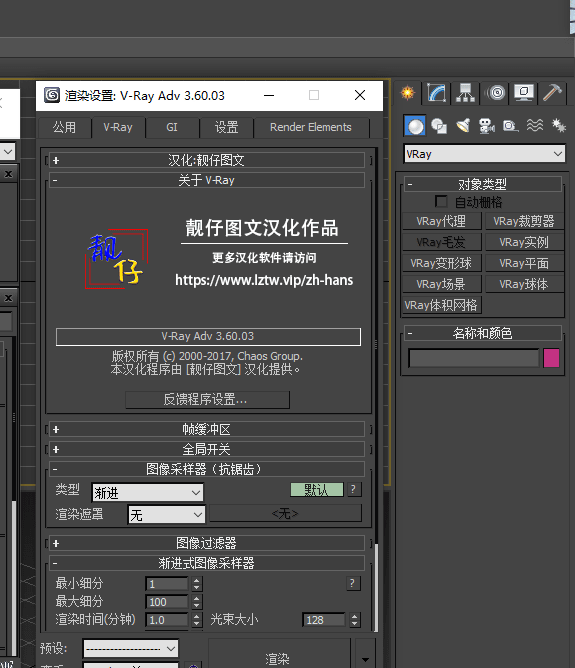The height and width of the screenshot is (668, 575).
Task: Click the object name input field
Action: click(x=474, y=358)
